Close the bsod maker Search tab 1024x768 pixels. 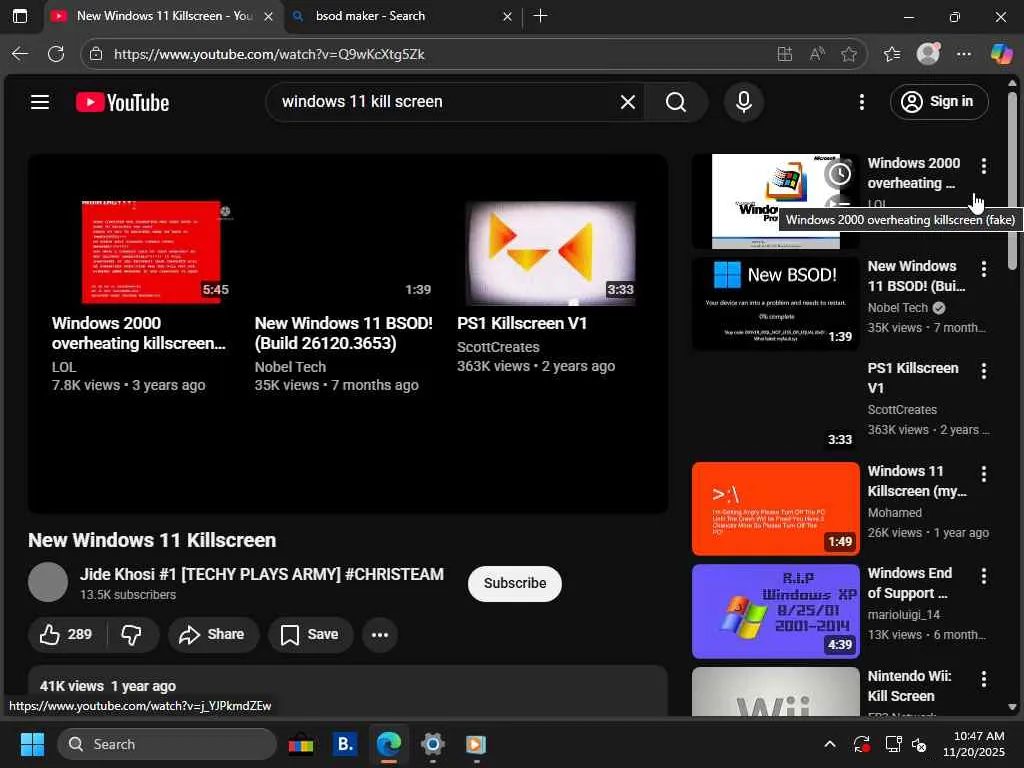(507, 16)
